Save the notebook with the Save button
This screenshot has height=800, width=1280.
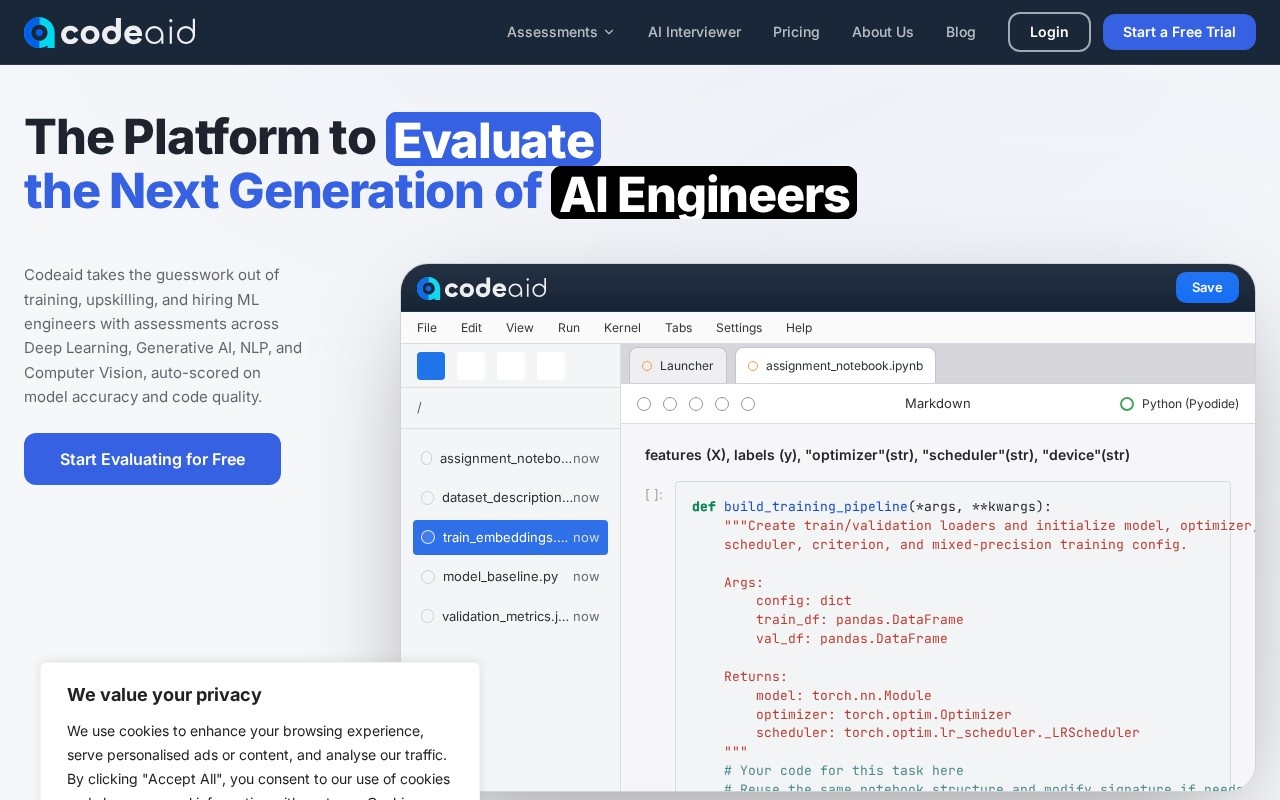(x=1207, y=288)
